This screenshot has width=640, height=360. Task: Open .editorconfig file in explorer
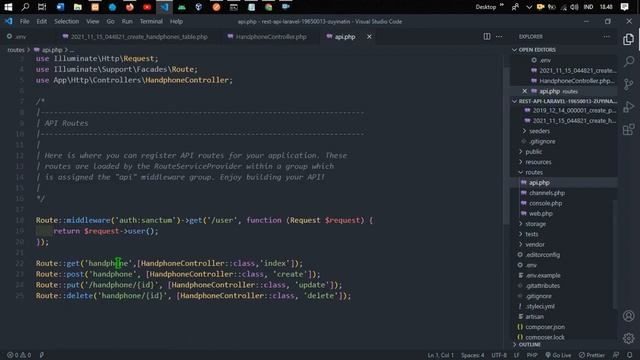point(542,255)
